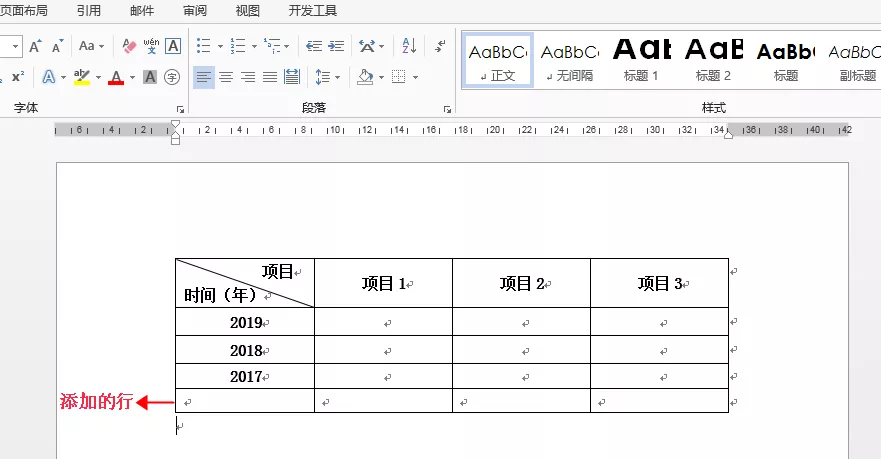The image size is (881, 459).
Task: Click the Clear Formatting eraser icon
Action: (129, 46)
